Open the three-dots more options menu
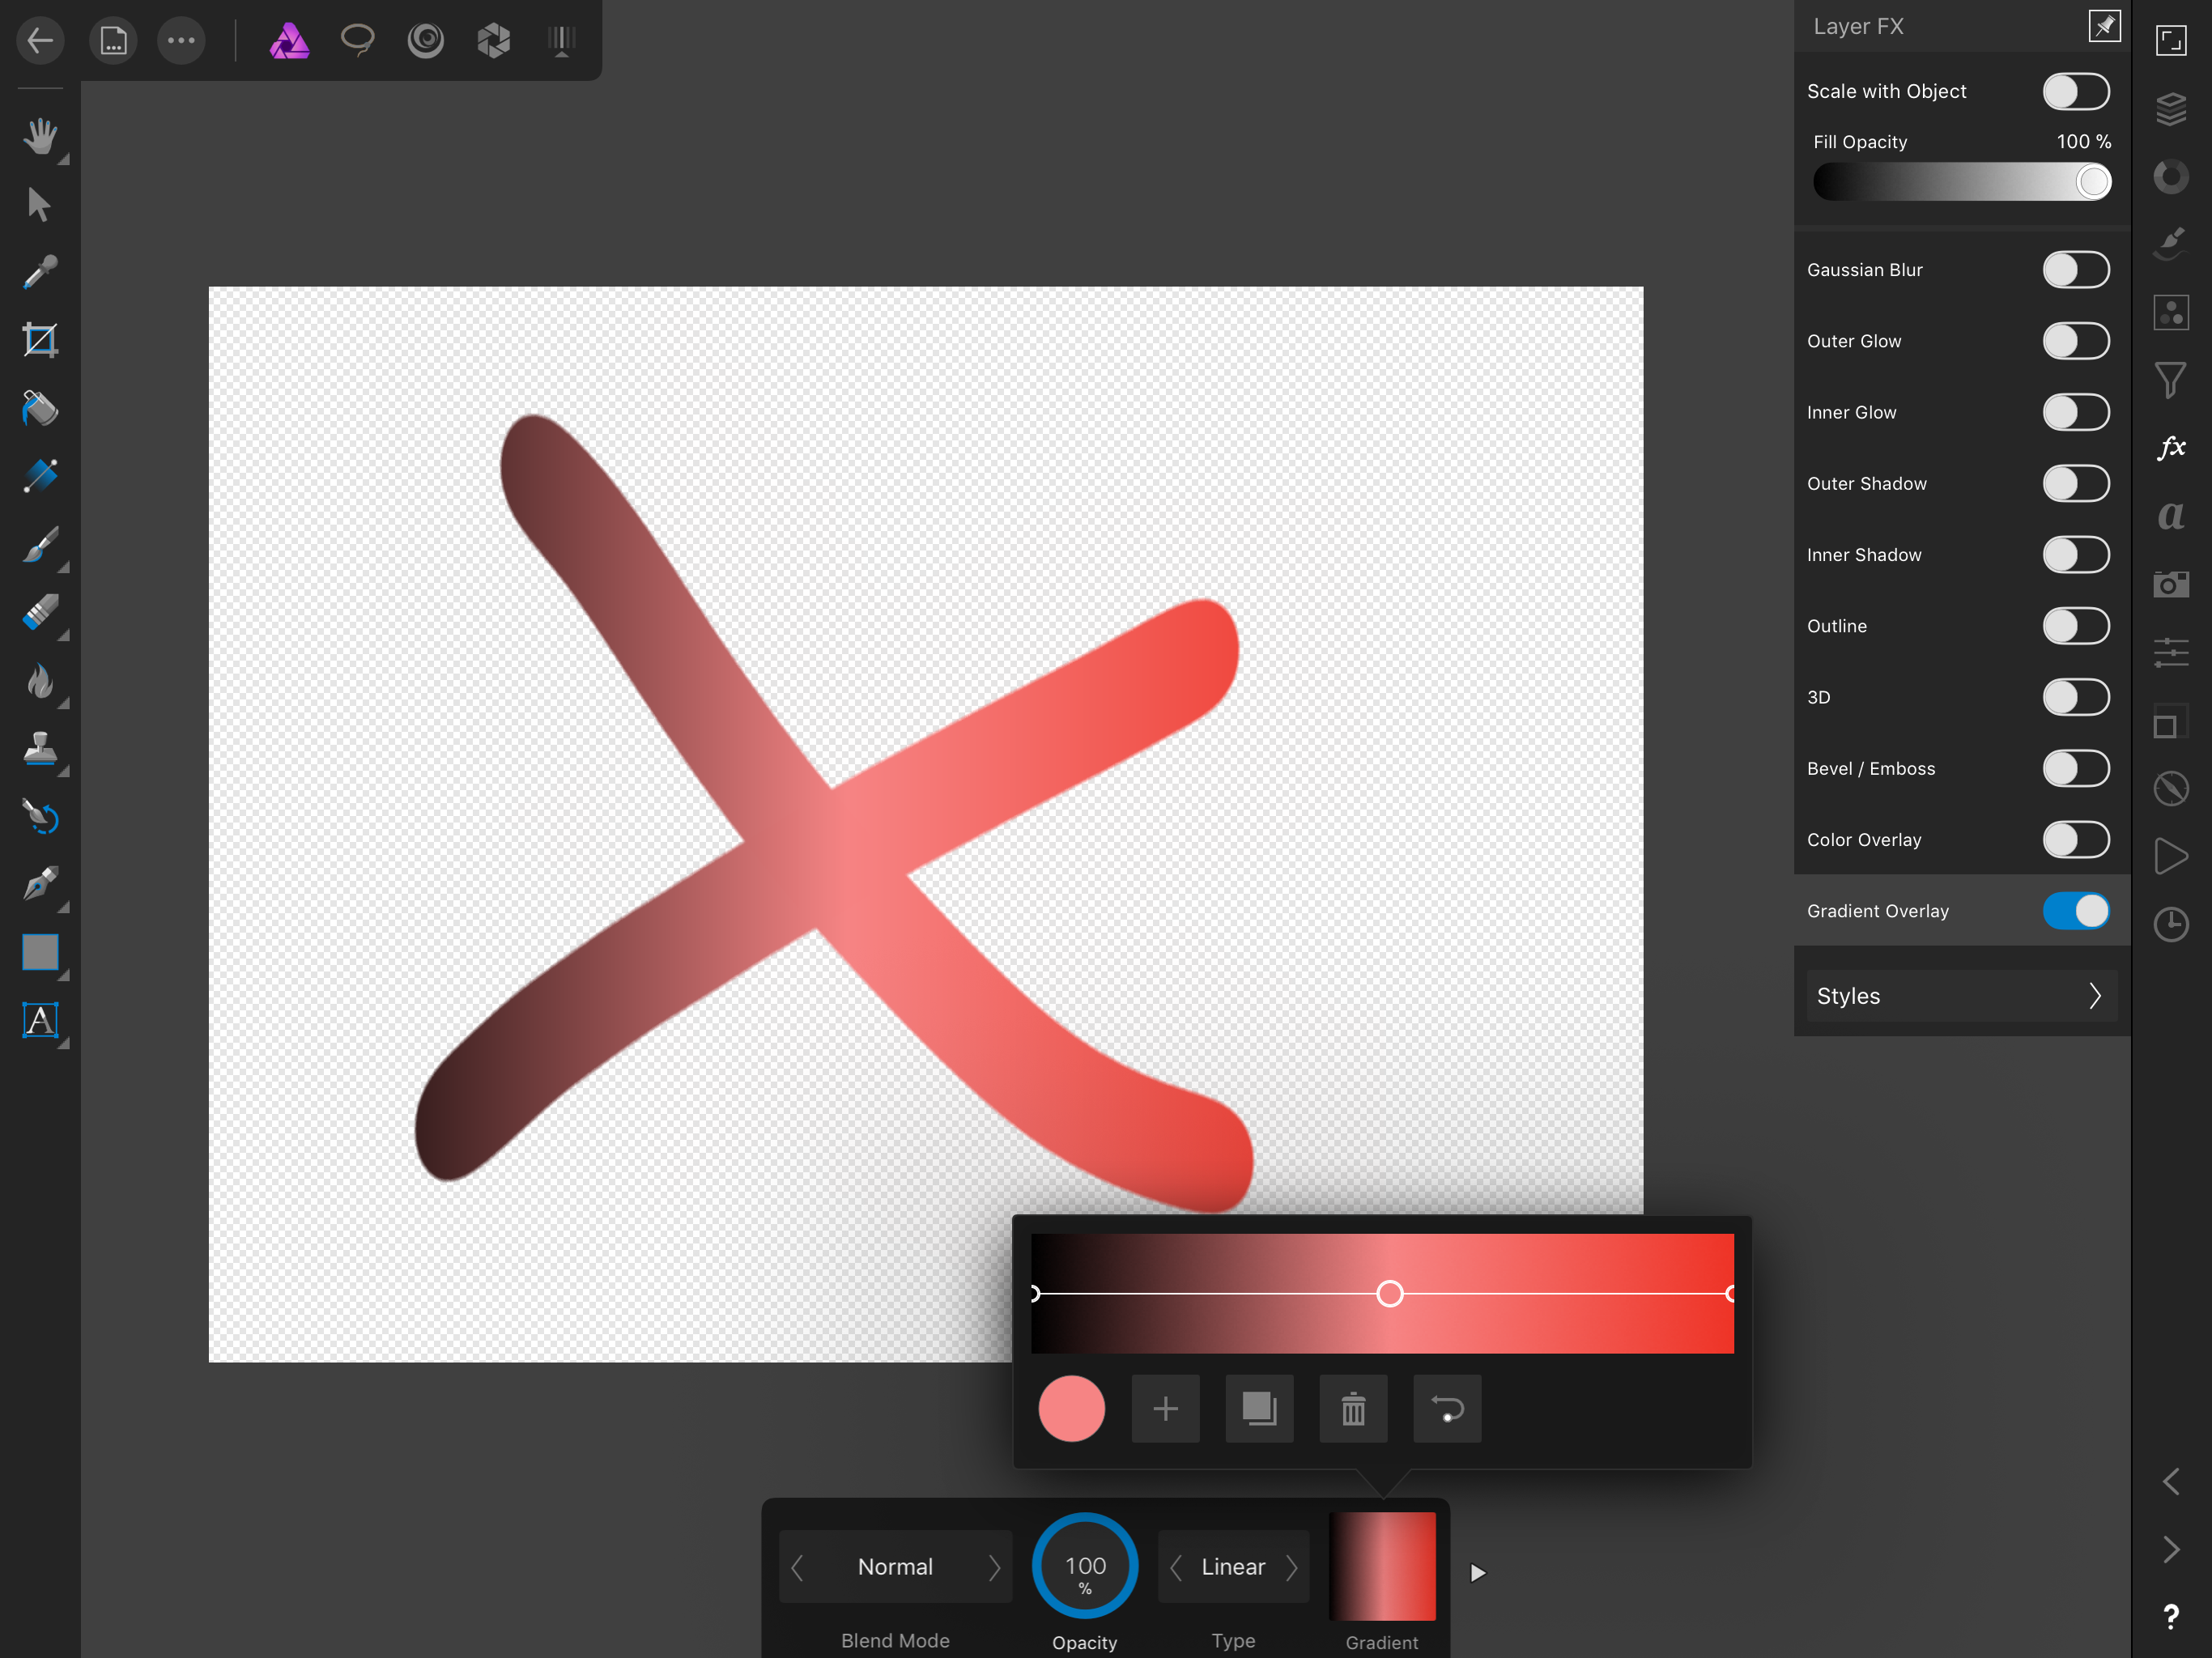 click(x=181, y=41)
